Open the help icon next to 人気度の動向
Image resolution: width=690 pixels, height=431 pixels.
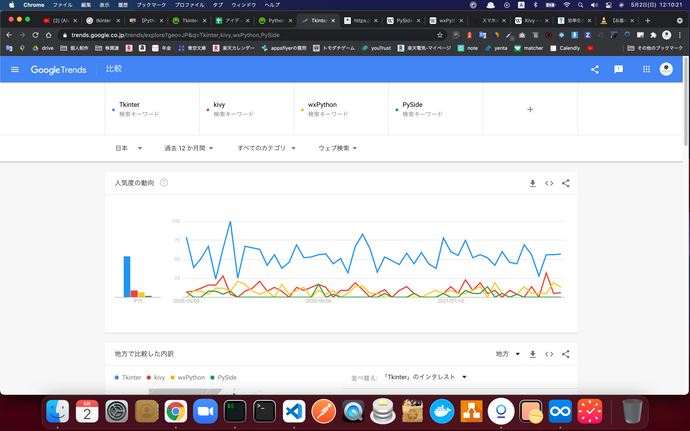pyautogui.click(x=164, y=183)
